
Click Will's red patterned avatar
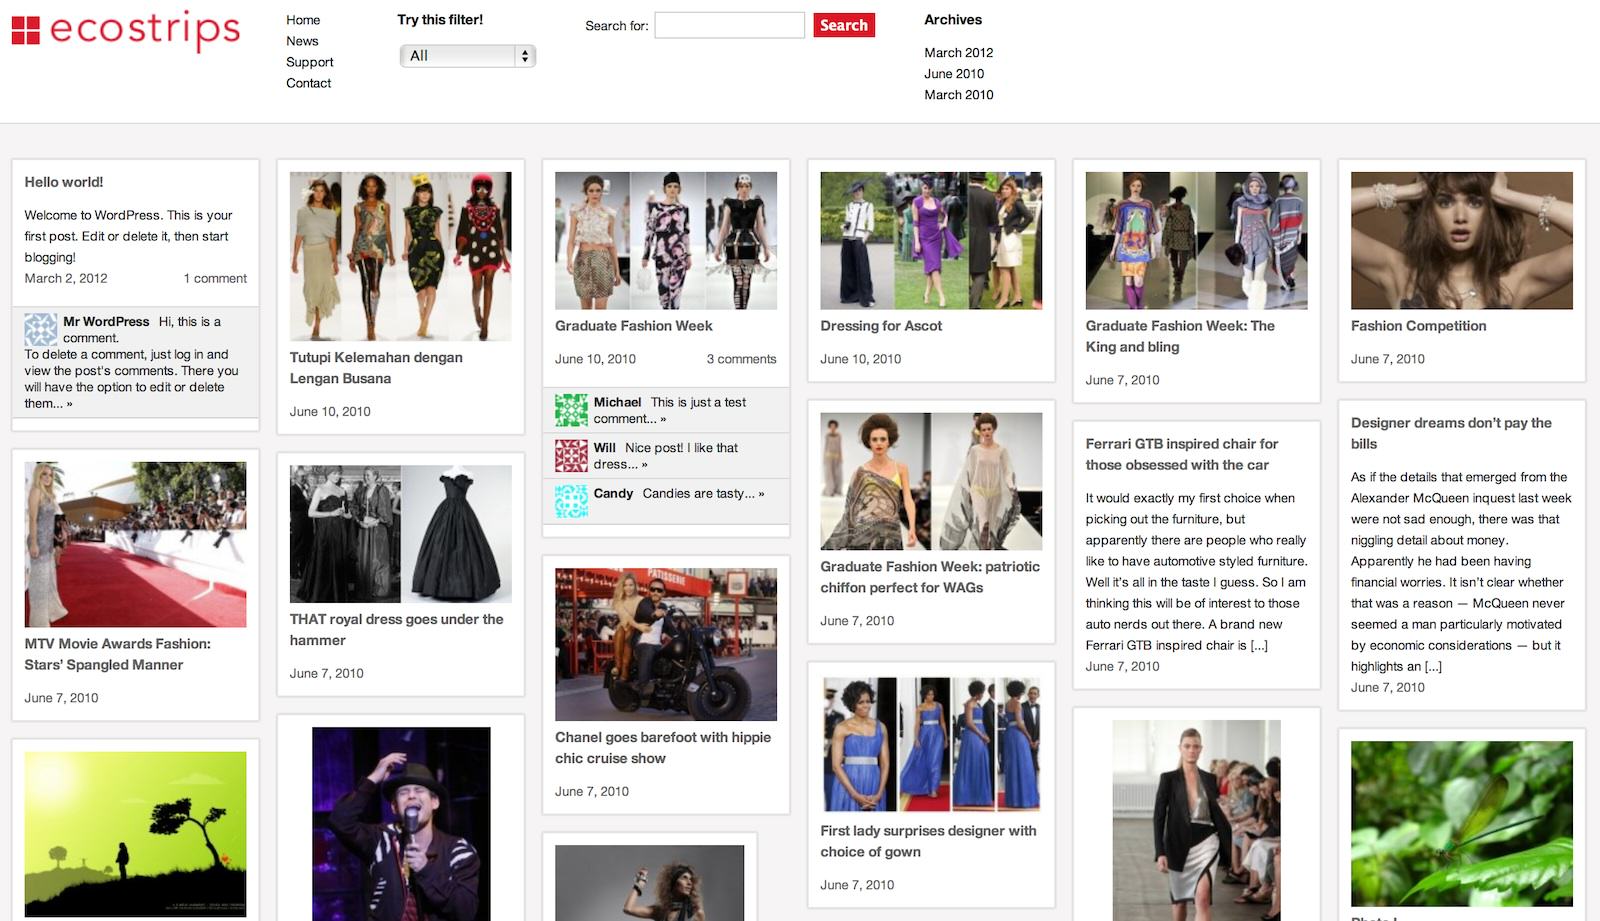click(x=571, y=456)
